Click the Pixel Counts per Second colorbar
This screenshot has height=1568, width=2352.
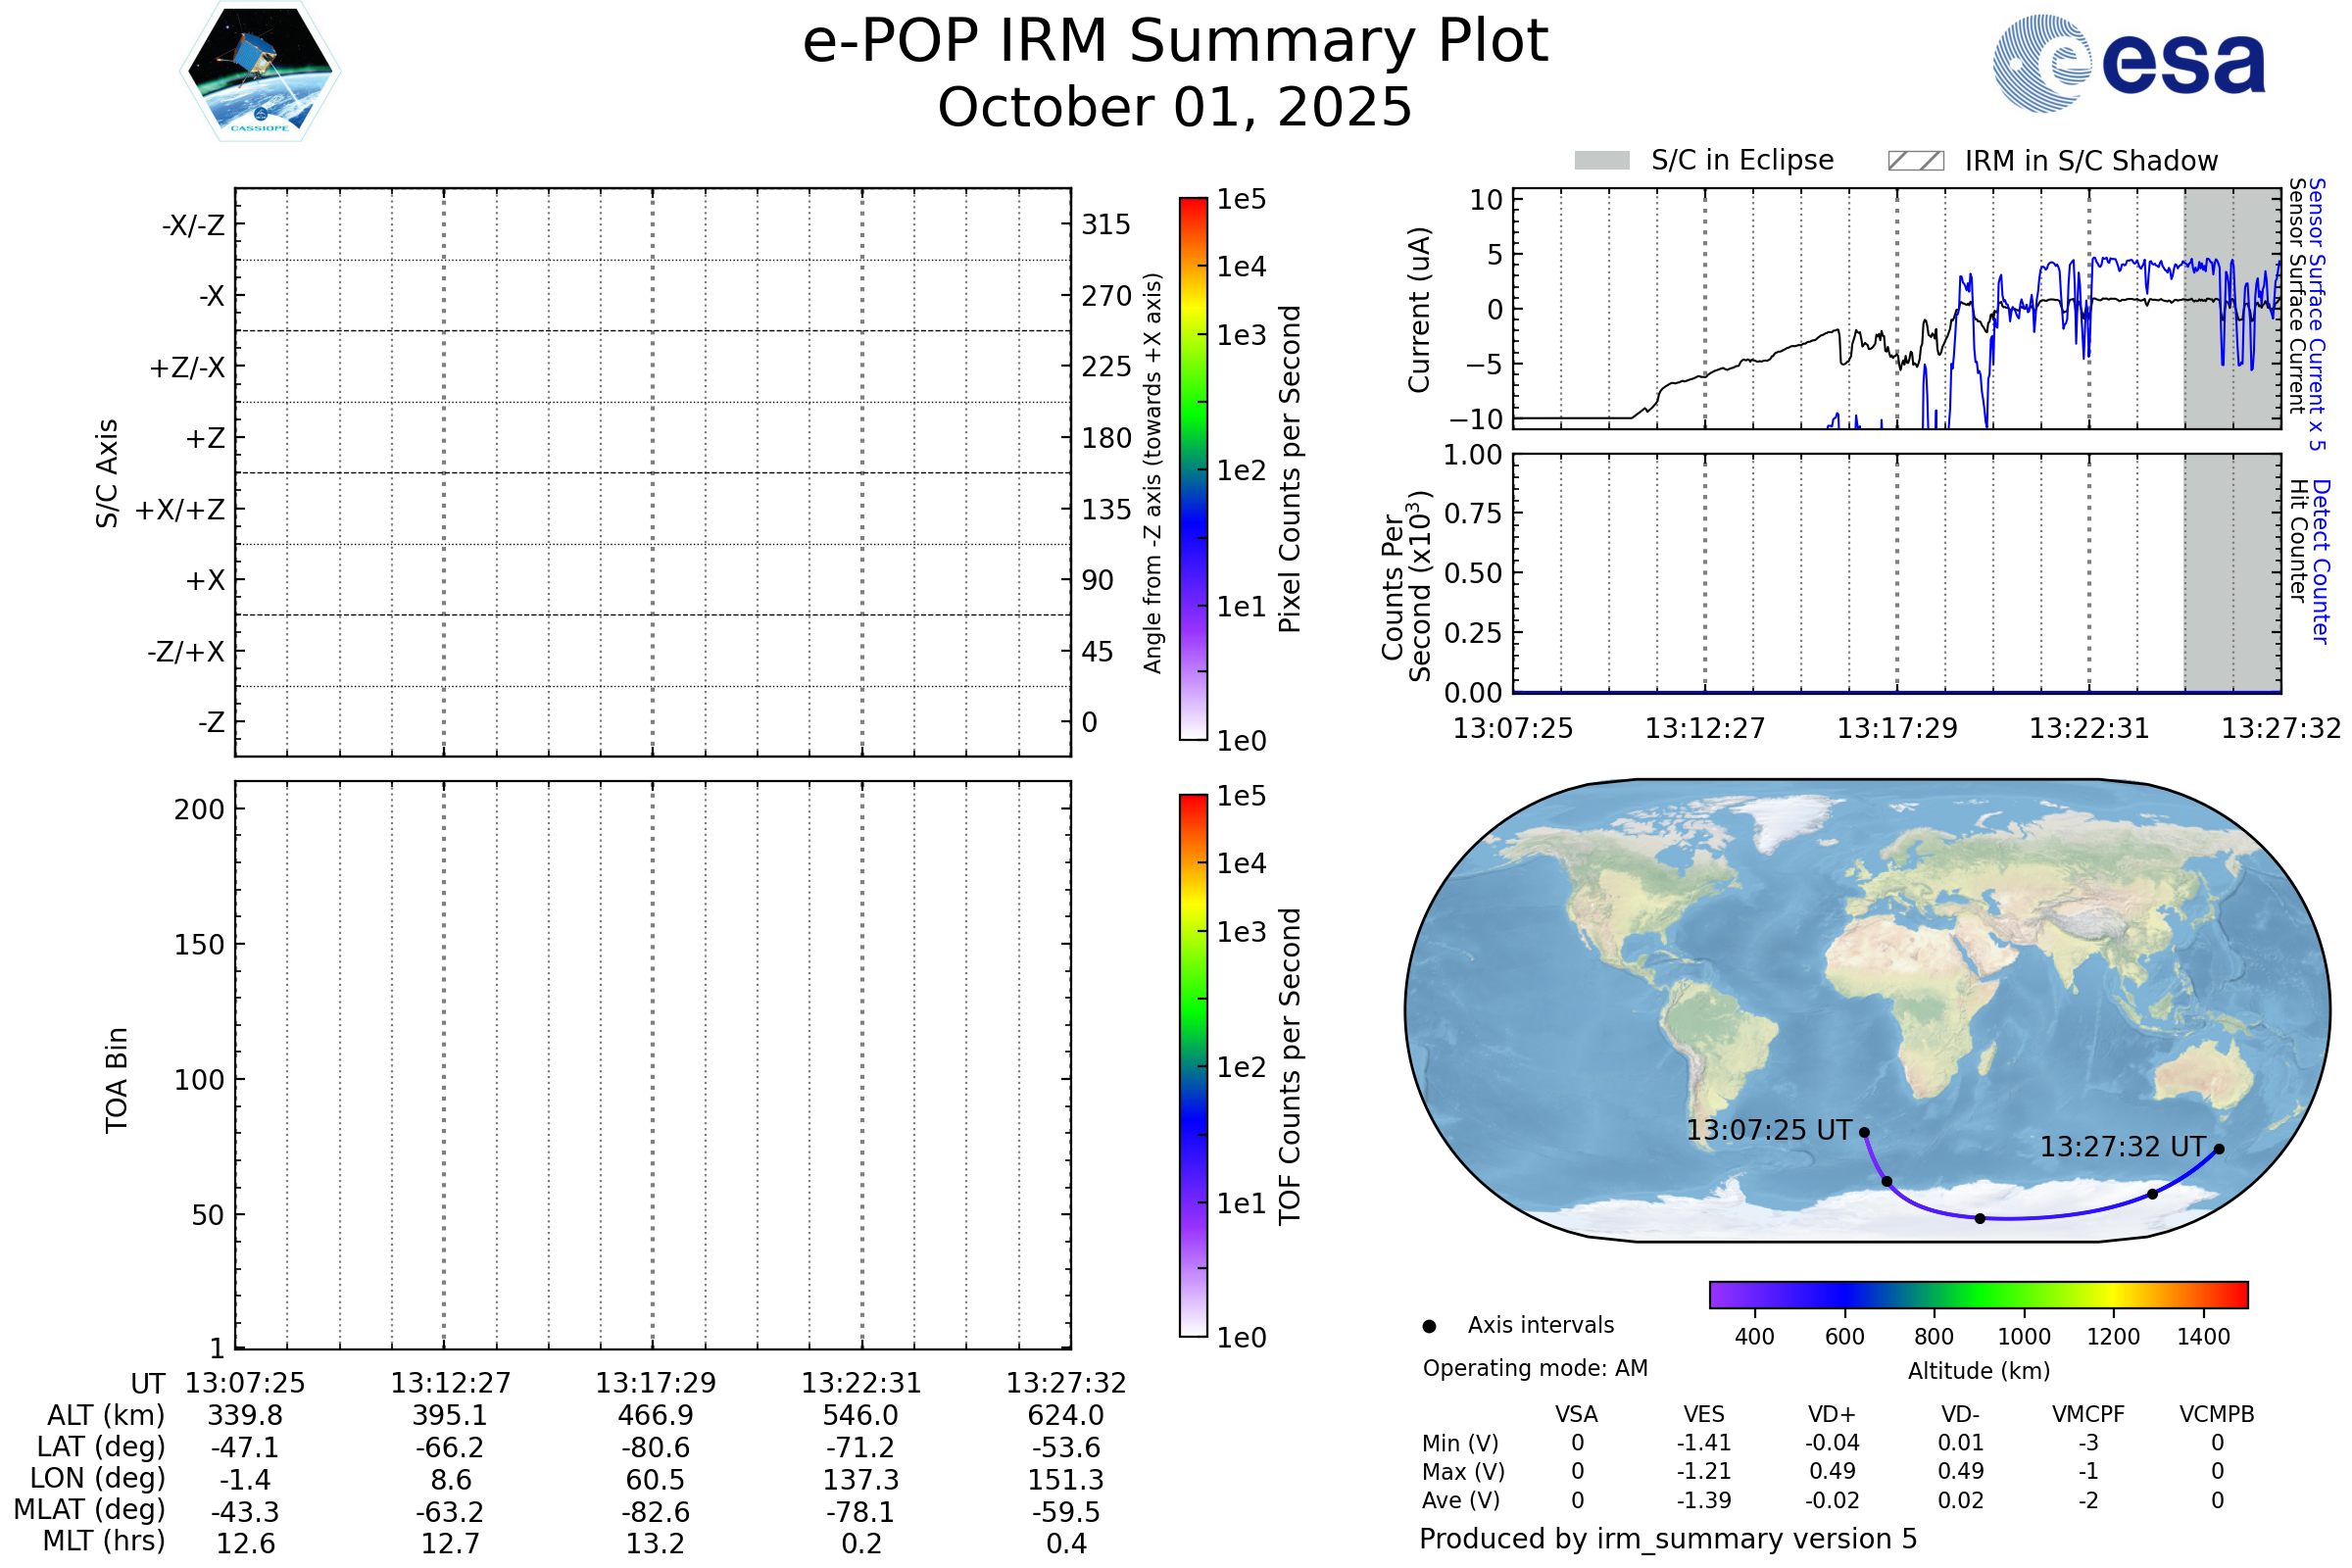coord(1193,469)
